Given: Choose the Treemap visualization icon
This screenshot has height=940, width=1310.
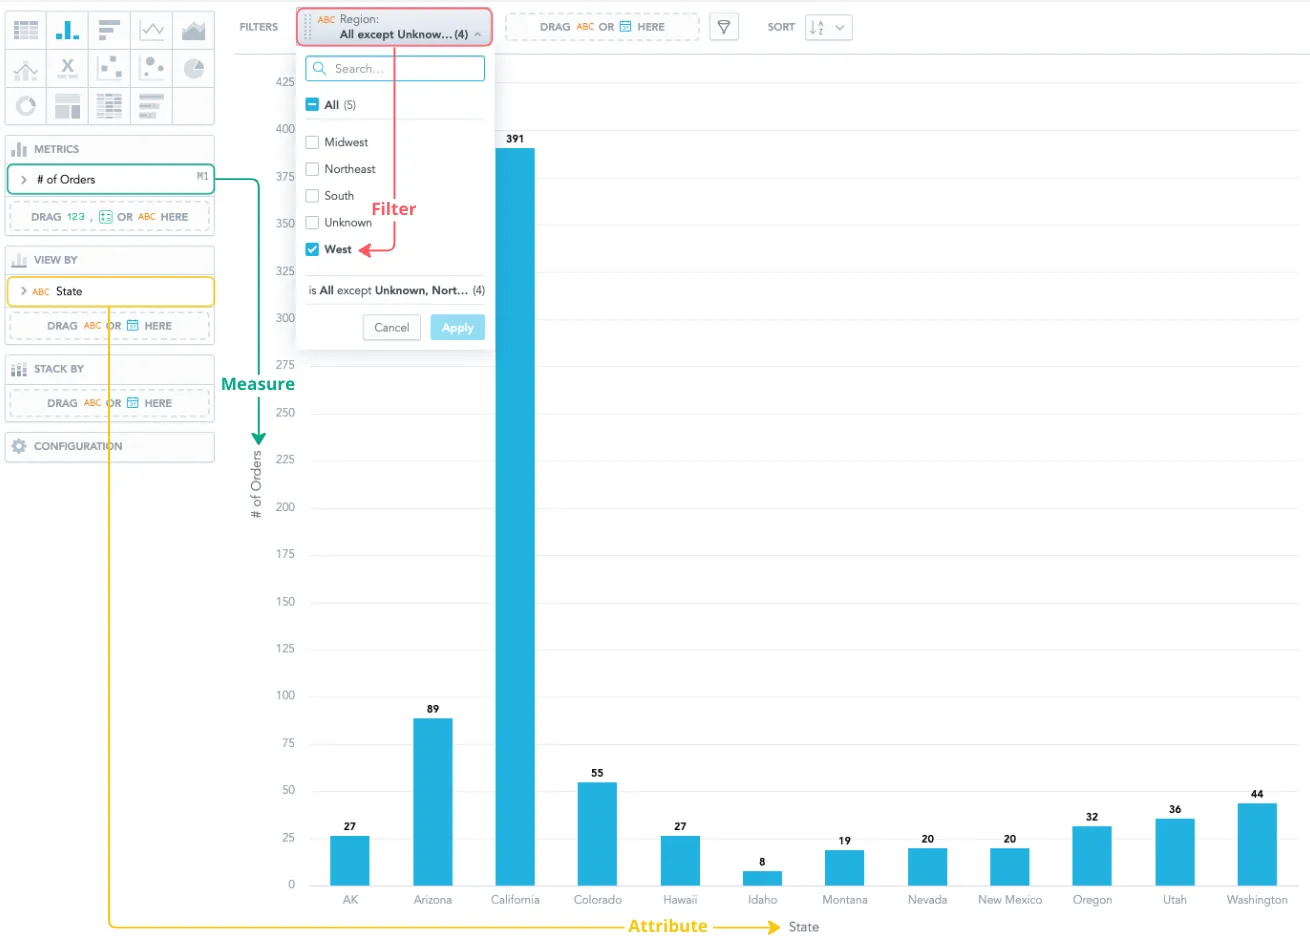Looking at the screenshot, I should [68, 104].
